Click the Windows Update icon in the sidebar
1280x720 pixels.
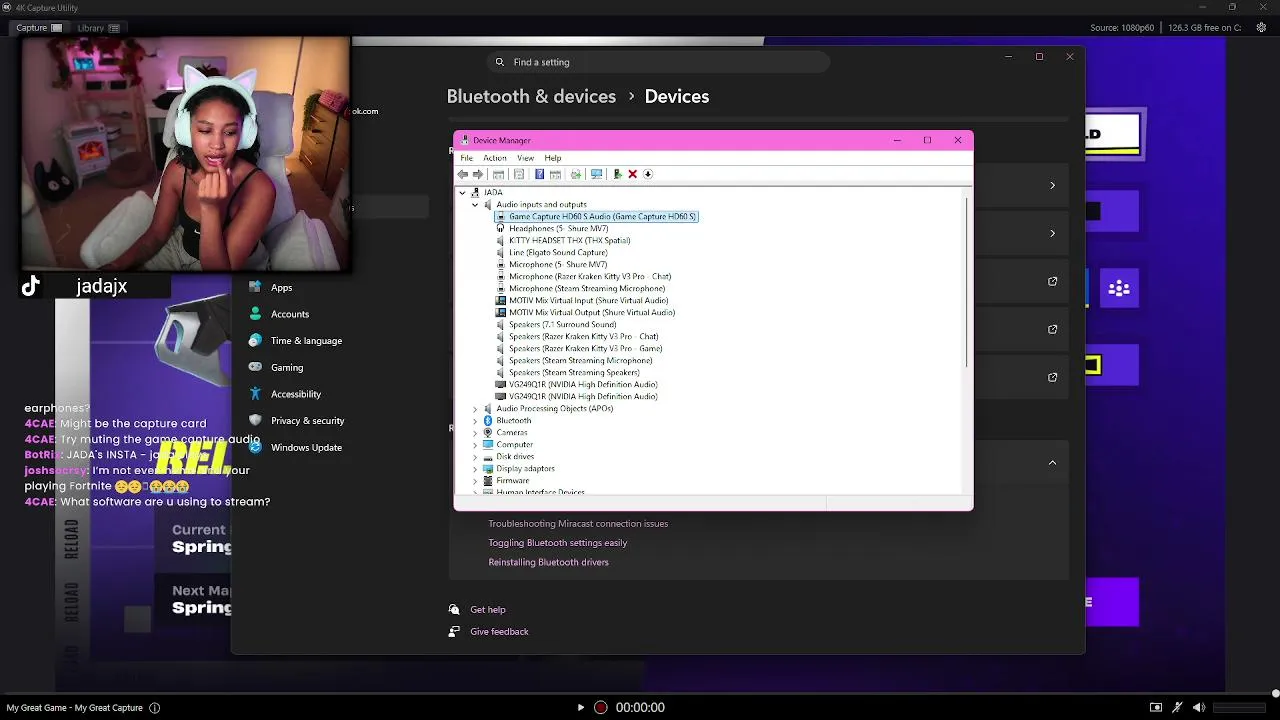tap(255, 447)
